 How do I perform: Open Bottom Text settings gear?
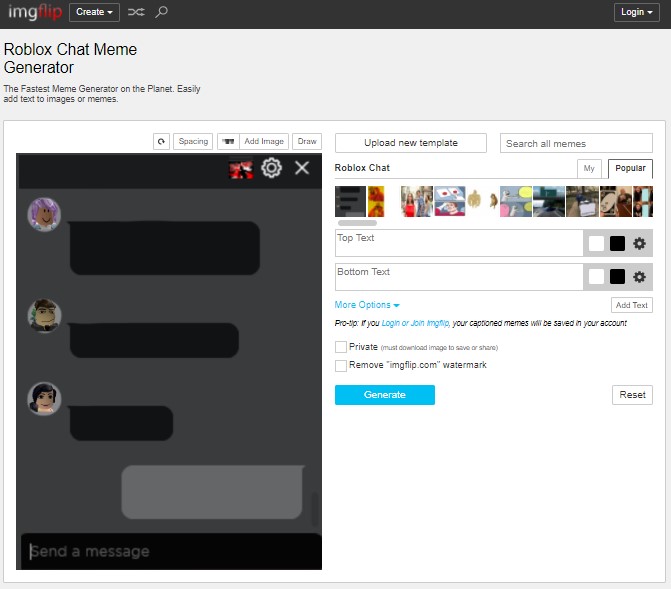(639, 277)
